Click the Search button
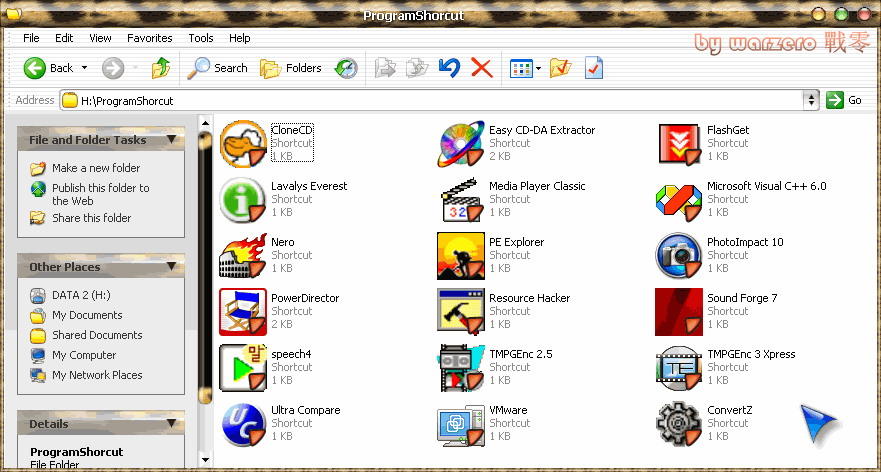 click(x=217, y=68)
